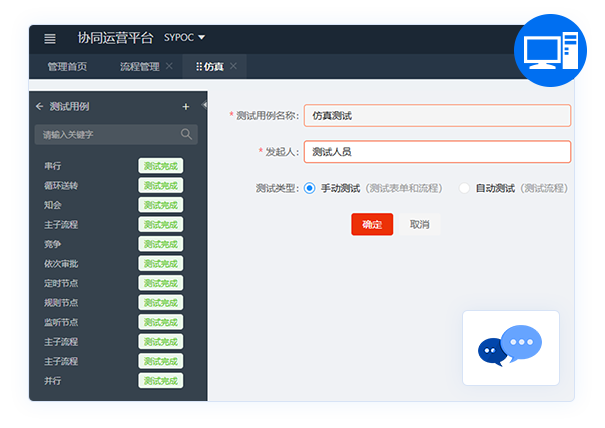605x428 pixels.
Task: Click the 取消 button
Action: 419,224
